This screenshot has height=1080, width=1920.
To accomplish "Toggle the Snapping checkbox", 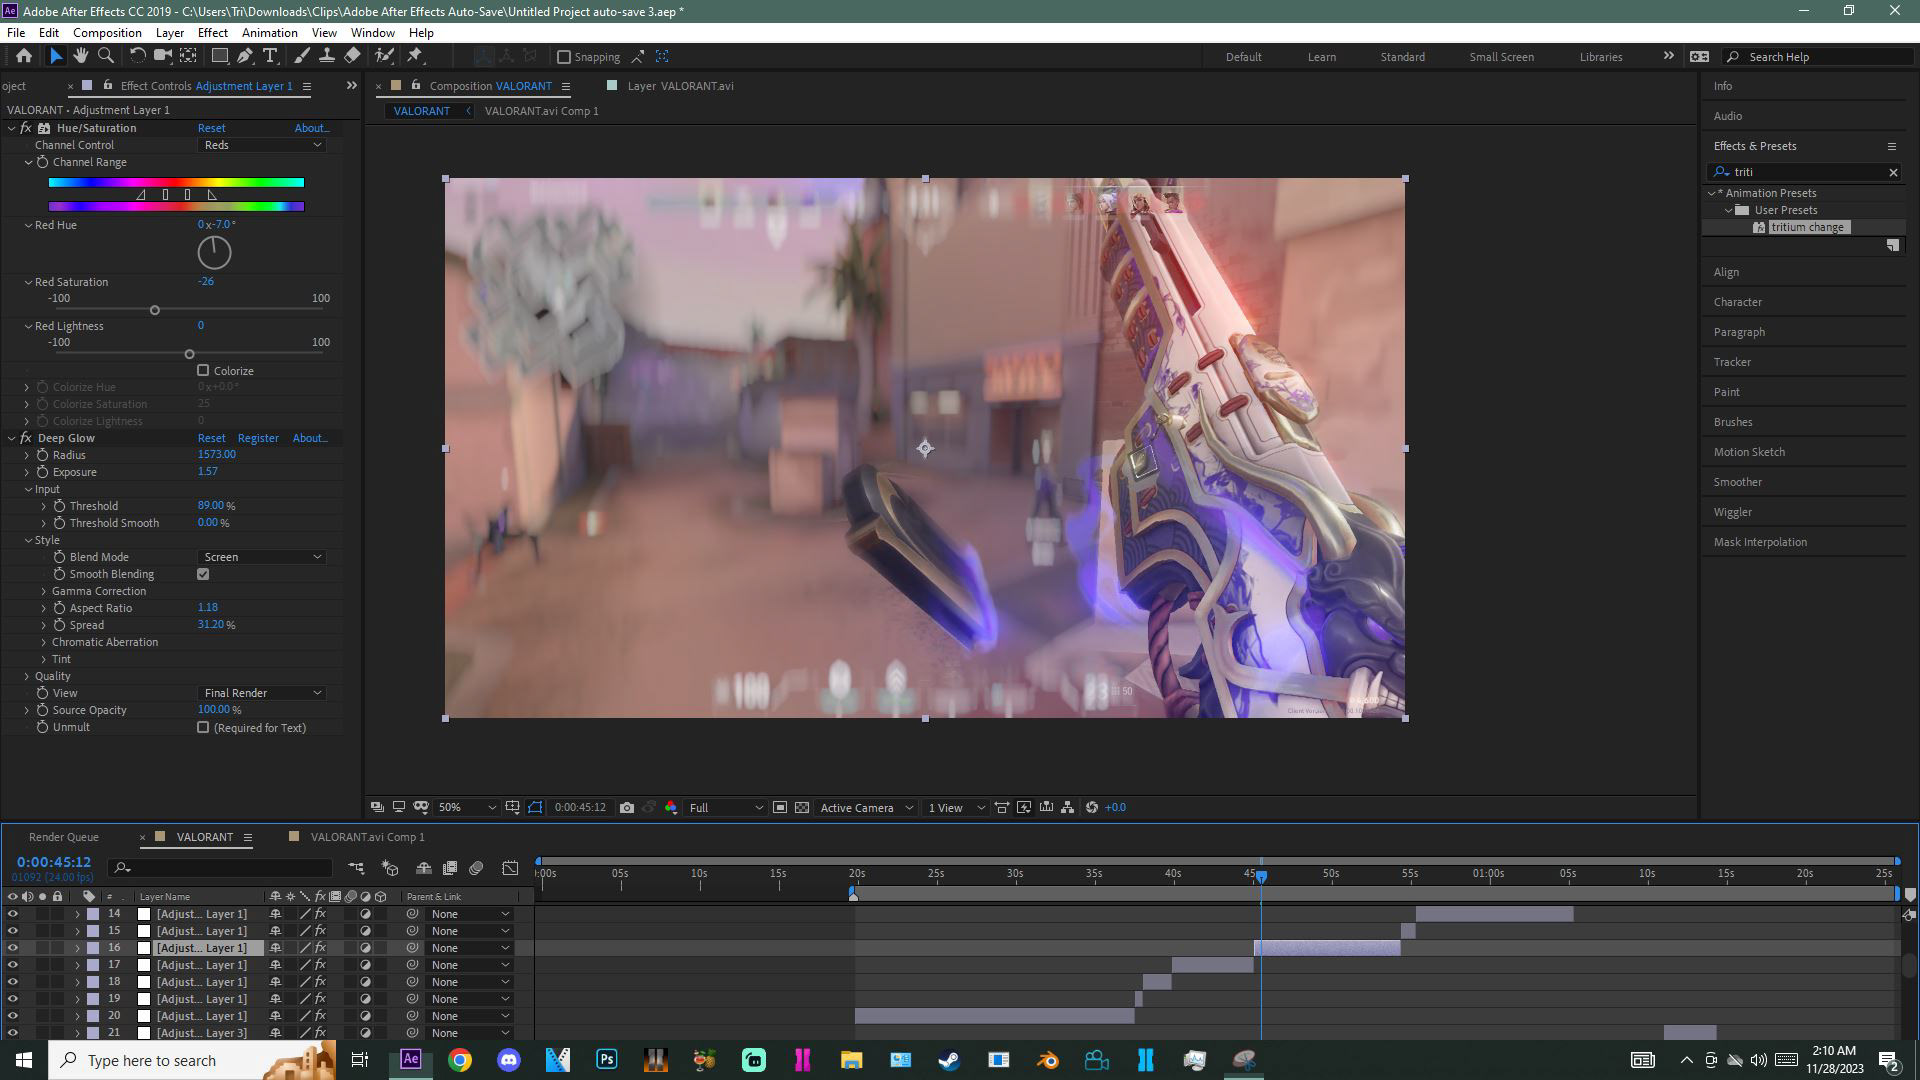I will (564, 57).
